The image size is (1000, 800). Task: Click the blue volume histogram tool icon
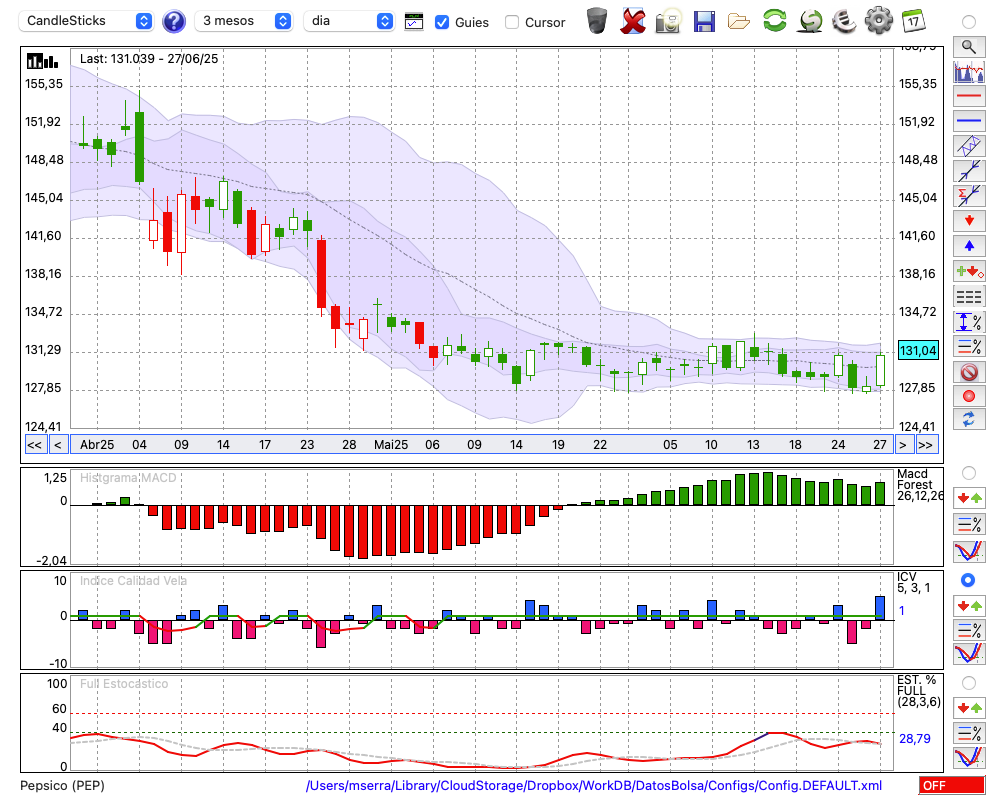coord(969,71)
